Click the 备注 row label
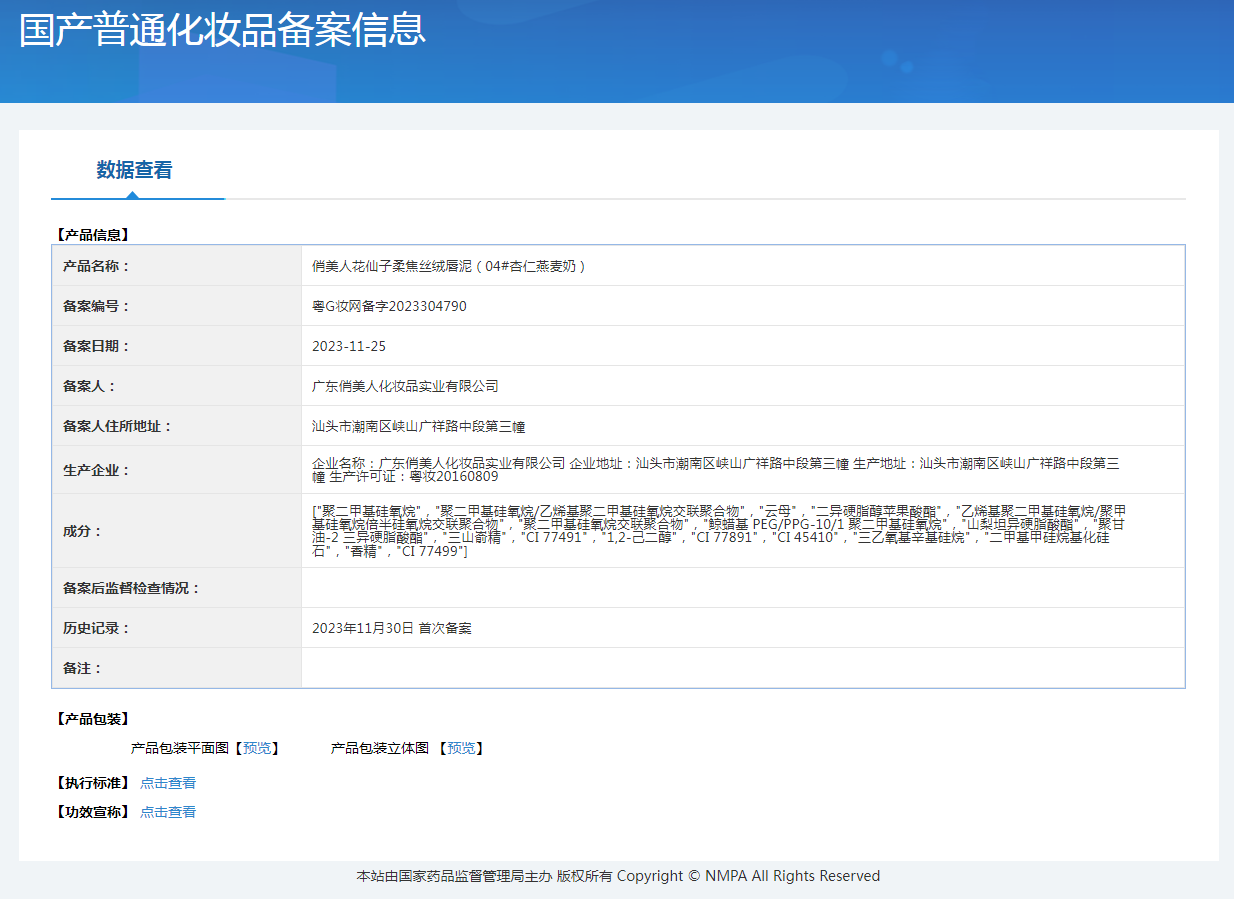This screenshot has height=899, width=1234. (x=83, y=668)
